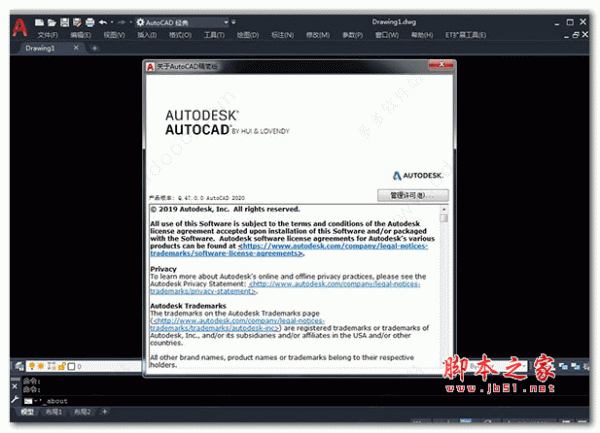The height and width of the screenshot is (433, 600).
Task: Click the command input field showing _about
Action: (306, 401)
